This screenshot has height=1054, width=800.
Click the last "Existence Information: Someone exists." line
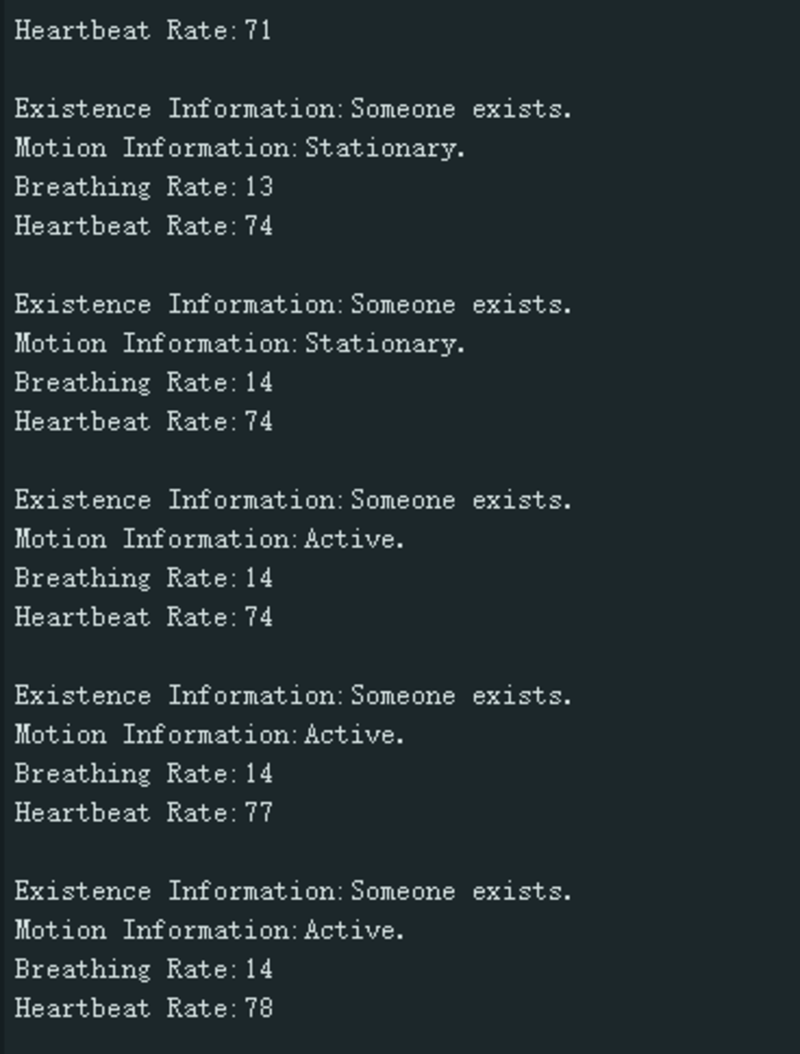point(293,891)
